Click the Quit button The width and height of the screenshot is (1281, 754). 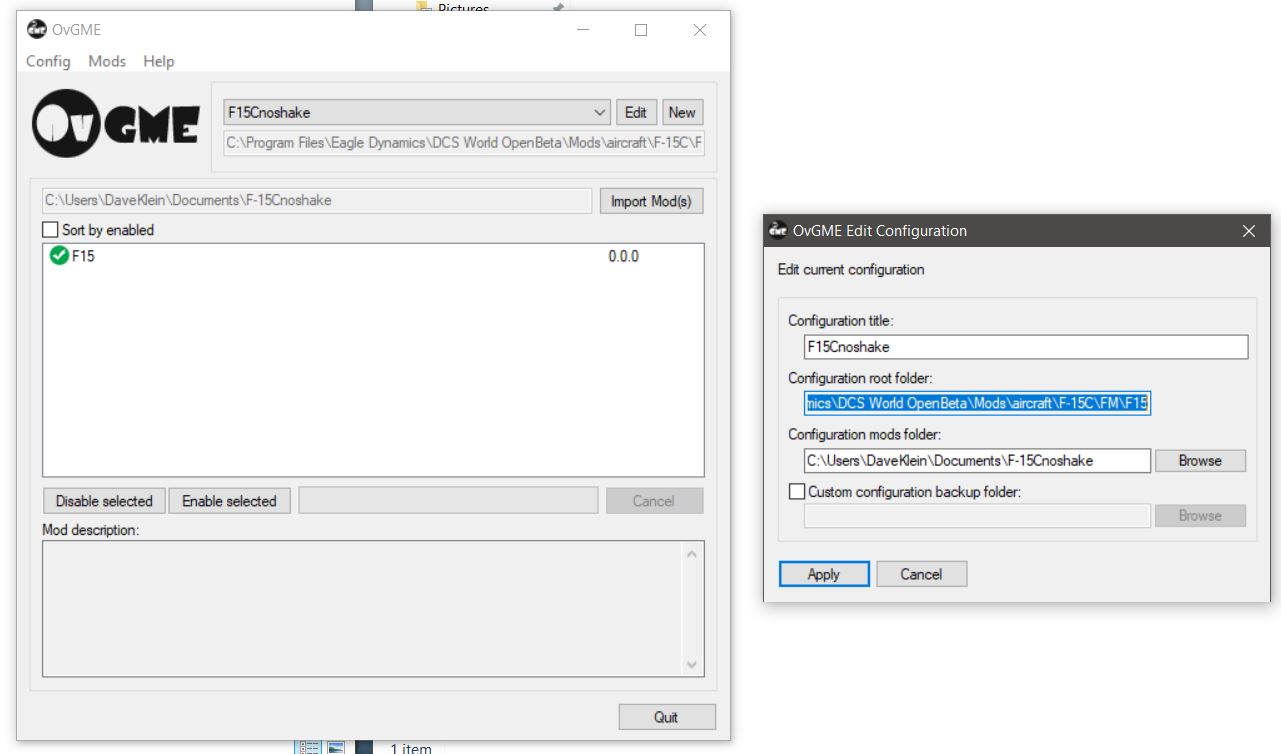(x=666, y=717)
